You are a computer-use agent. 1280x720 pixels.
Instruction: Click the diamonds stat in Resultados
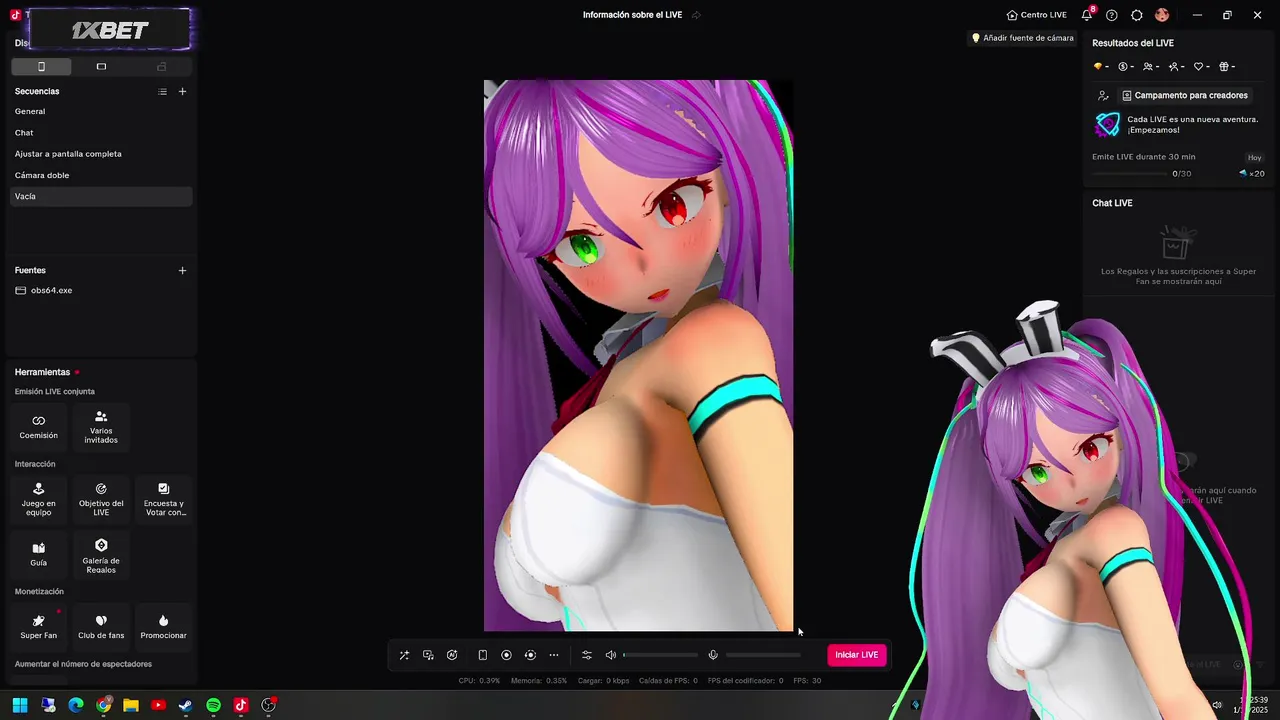(x=1101, y=67)
